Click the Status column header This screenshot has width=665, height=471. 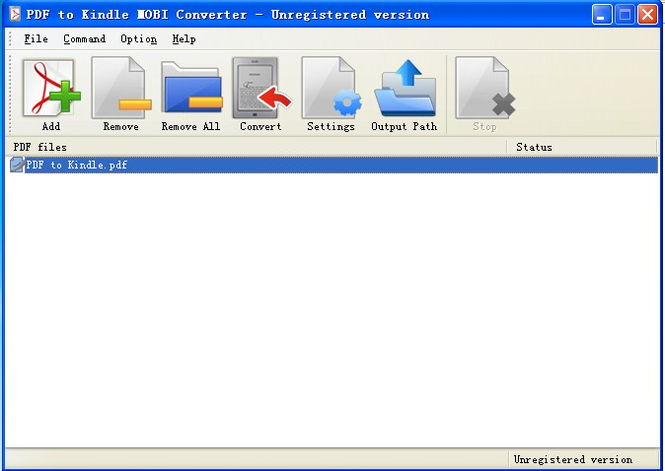(x=582, y=147)
